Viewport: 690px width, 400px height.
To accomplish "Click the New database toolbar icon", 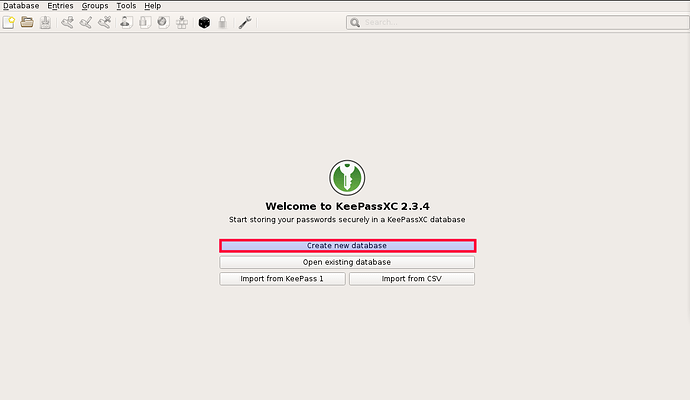I will click(x=9, y=22).
